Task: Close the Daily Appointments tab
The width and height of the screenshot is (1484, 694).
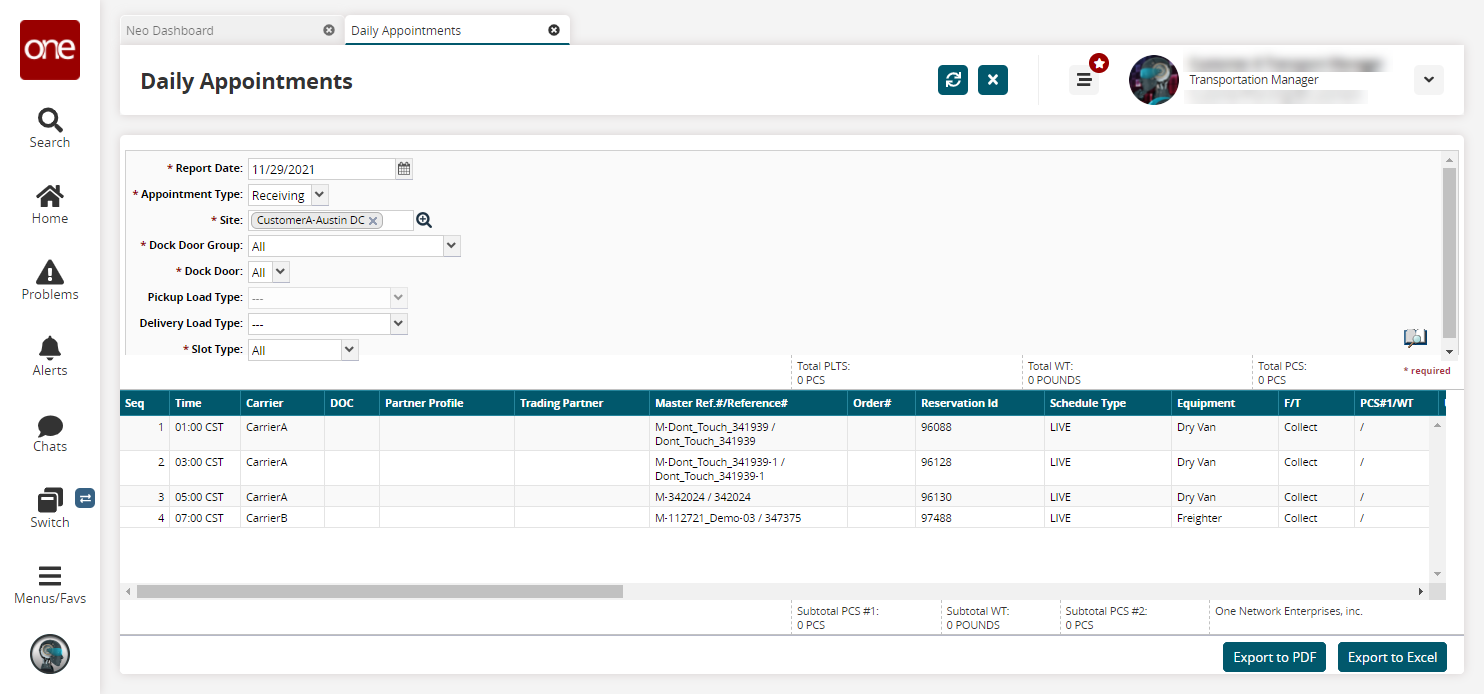Action: pos(554,30)
